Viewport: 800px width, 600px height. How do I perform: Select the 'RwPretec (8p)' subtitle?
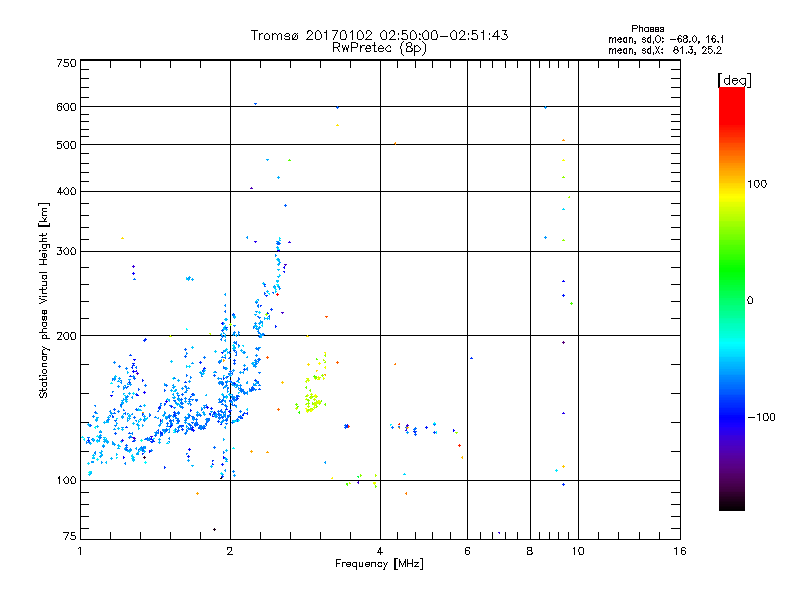pos(379,48)
